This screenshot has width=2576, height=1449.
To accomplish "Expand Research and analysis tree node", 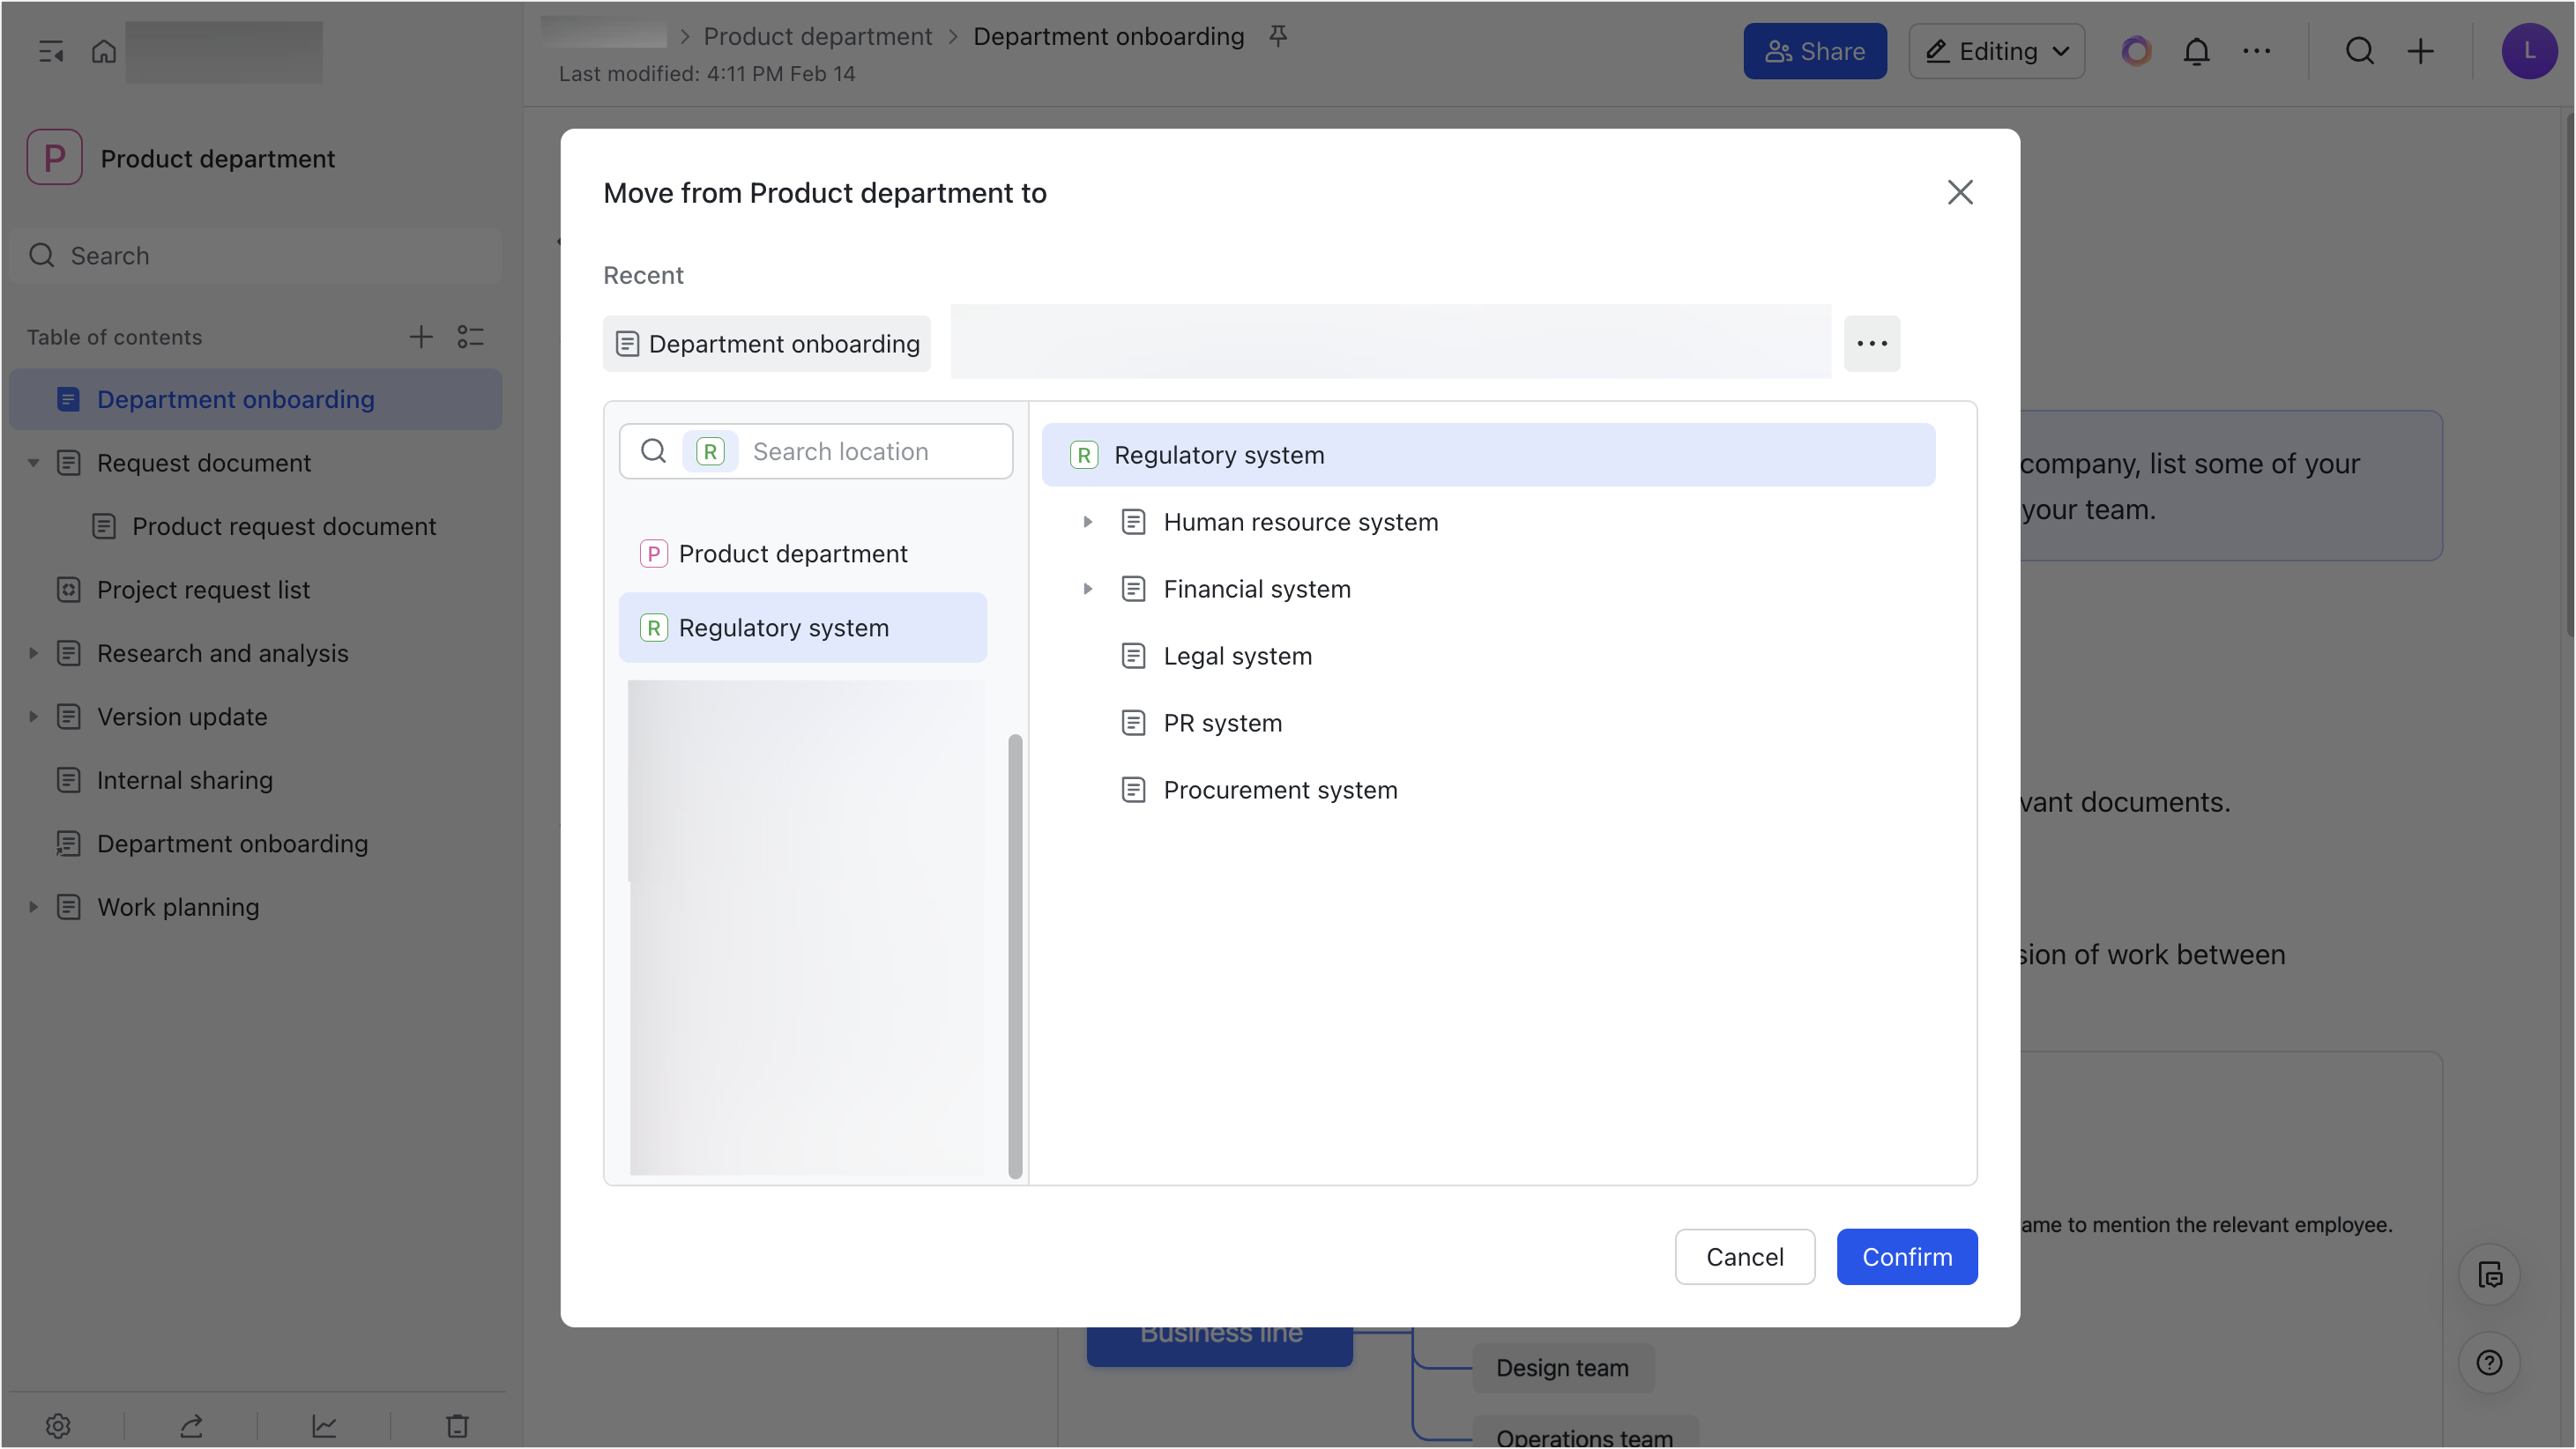I will (33, 652).
